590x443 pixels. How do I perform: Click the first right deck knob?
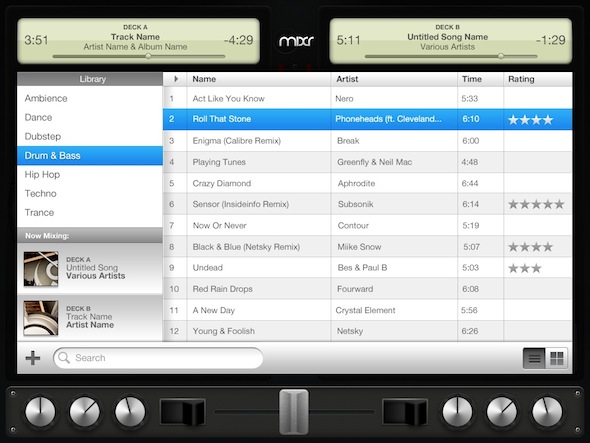(457, 411)
